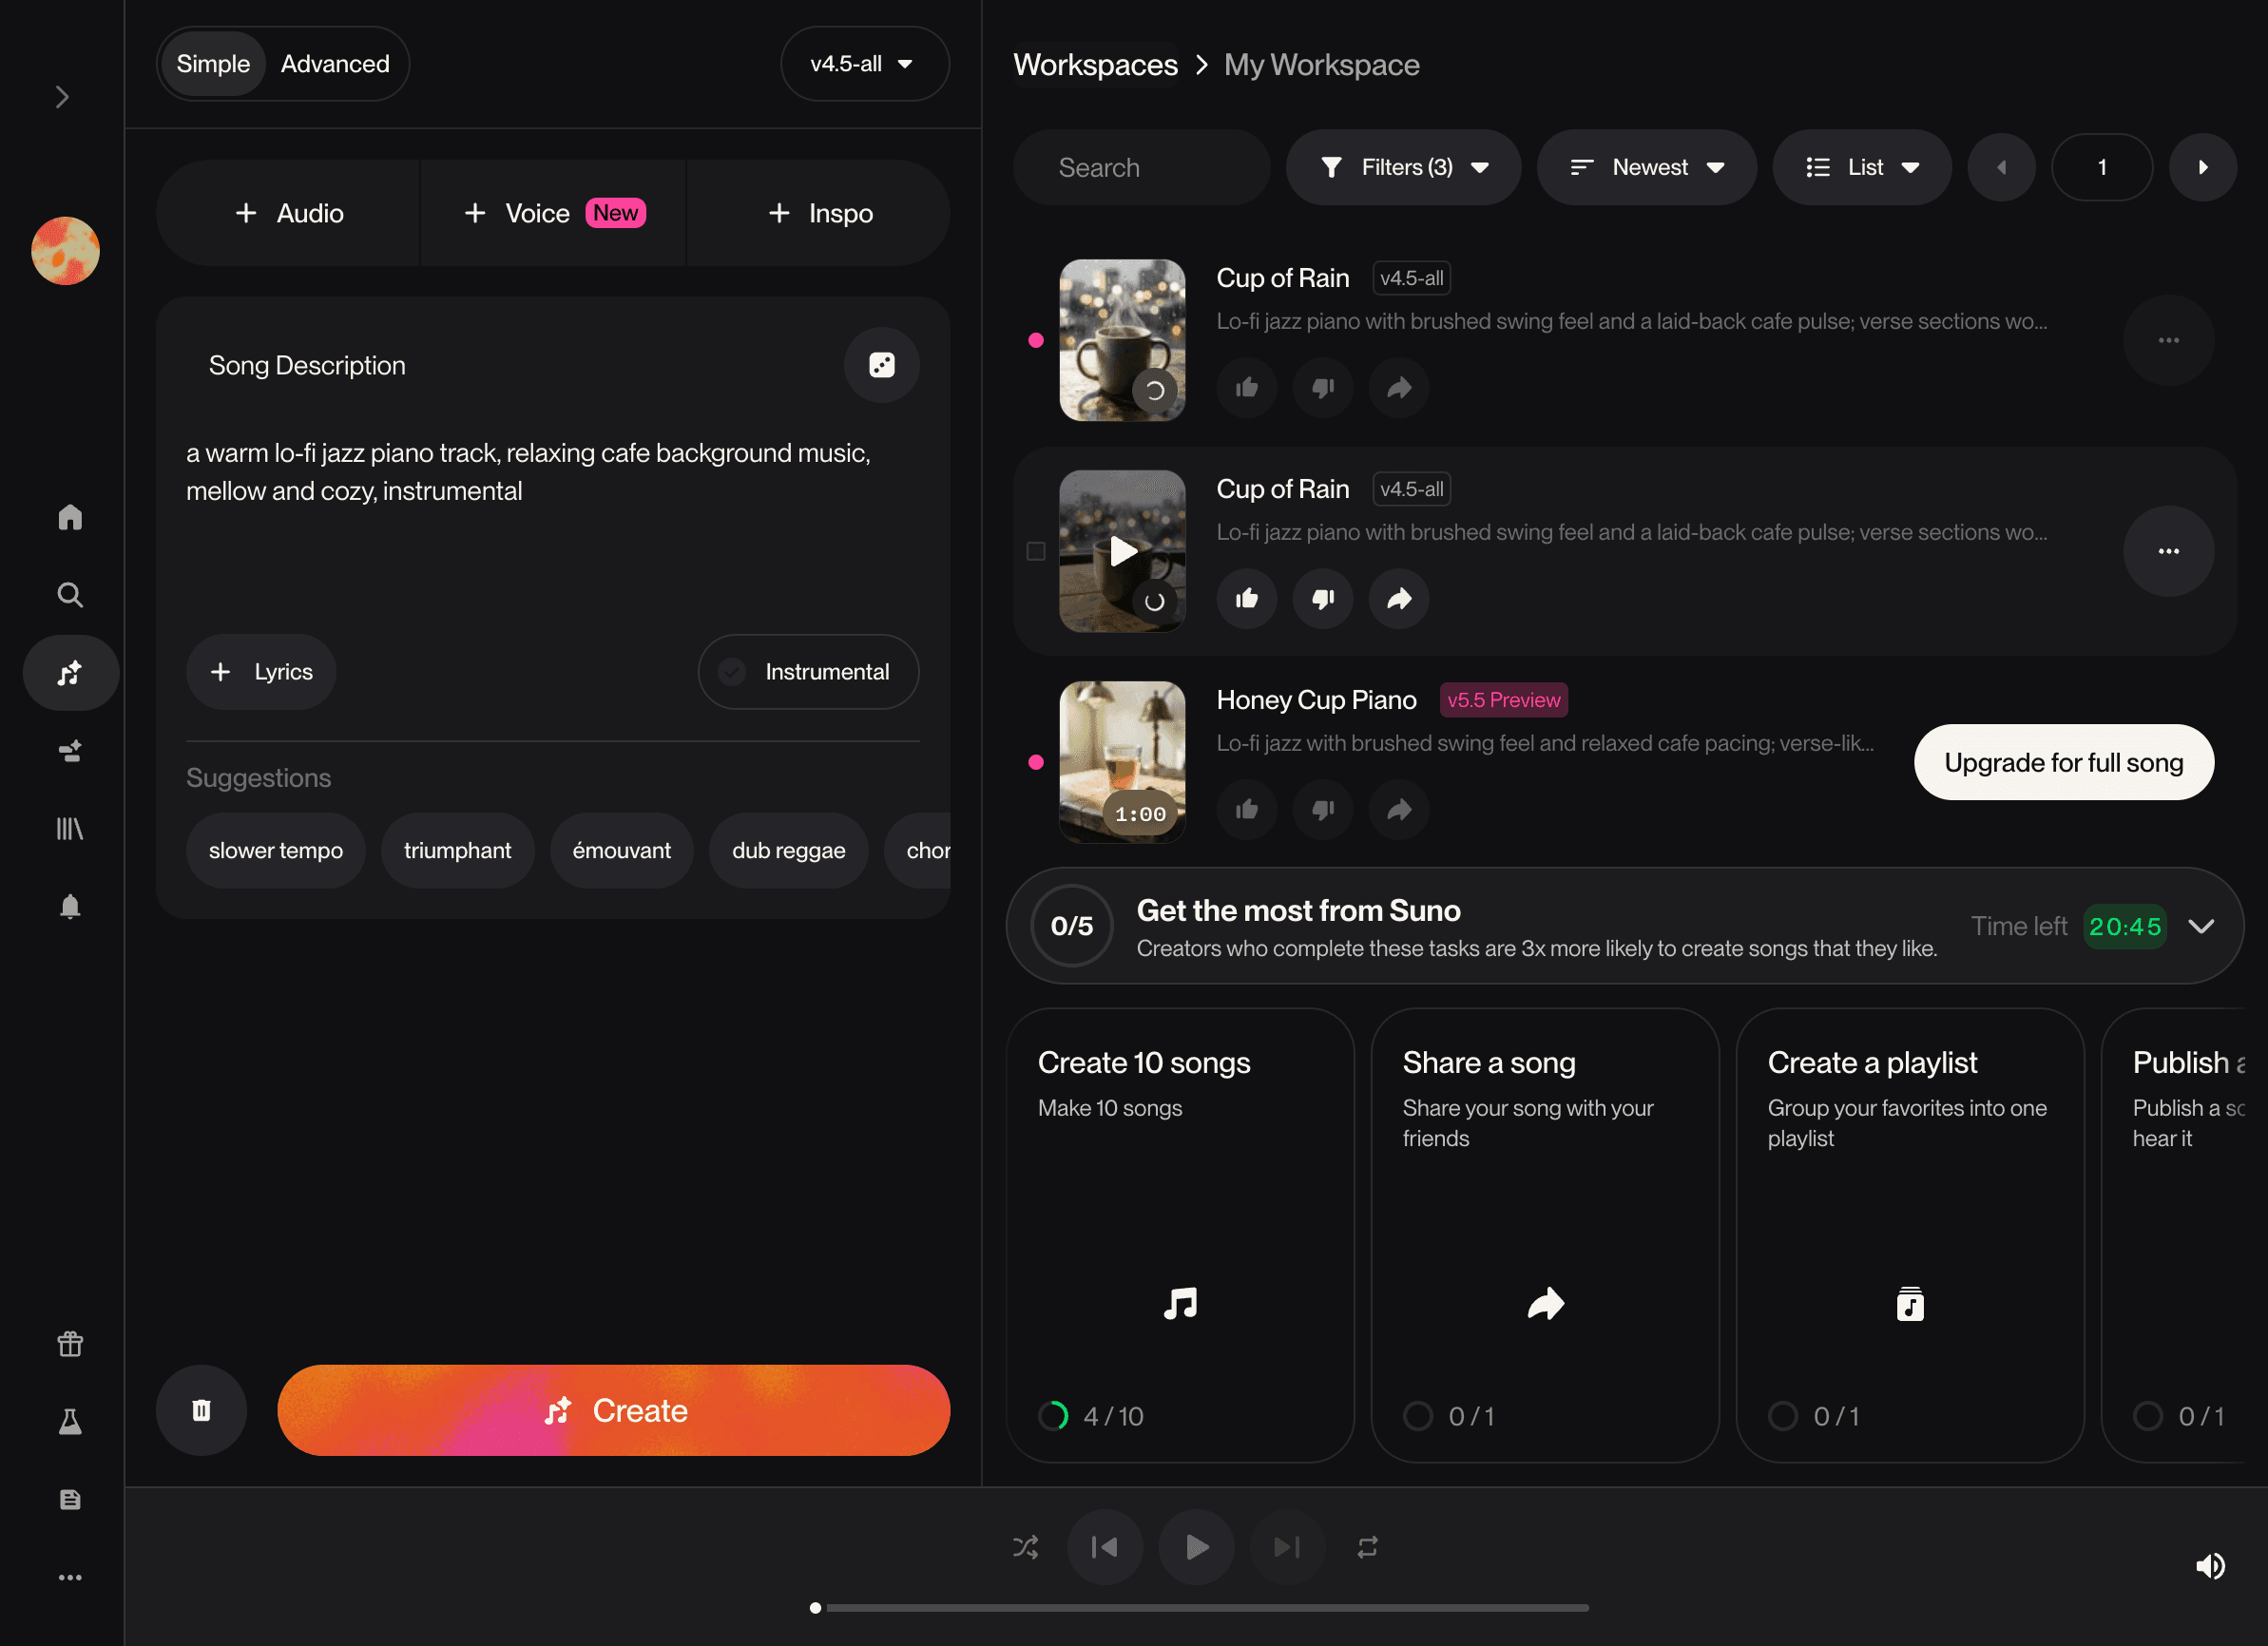Add an Inspo source
This screenshot has height=1646, width=2268.
[819, 213]
